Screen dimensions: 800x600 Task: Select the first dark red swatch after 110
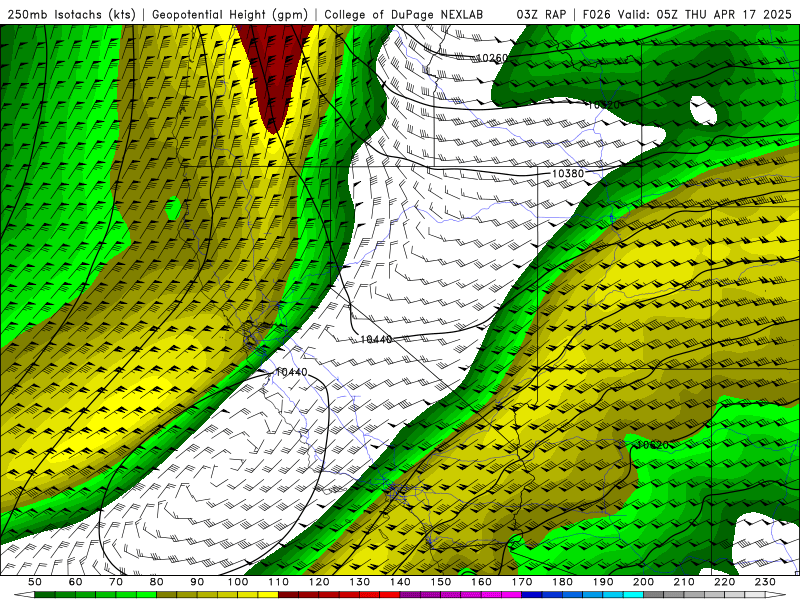(x=289, y=595)
